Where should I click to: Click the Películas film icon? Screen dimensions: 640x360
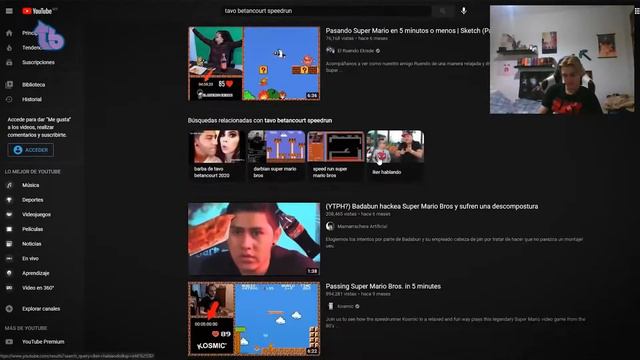(x=9, y=229)
